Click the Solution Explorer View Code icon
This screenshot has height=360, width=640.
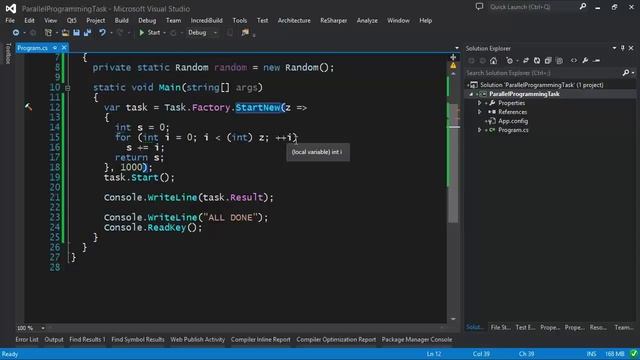click(574, 61)
